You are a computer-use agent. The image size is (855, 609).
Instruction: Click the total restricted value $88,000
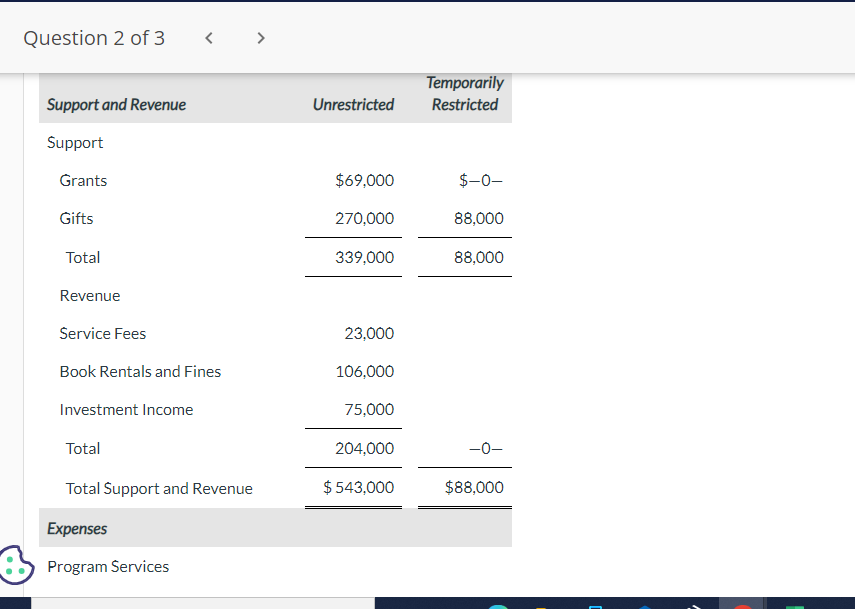pyautogui.click(x=474, y=487)
